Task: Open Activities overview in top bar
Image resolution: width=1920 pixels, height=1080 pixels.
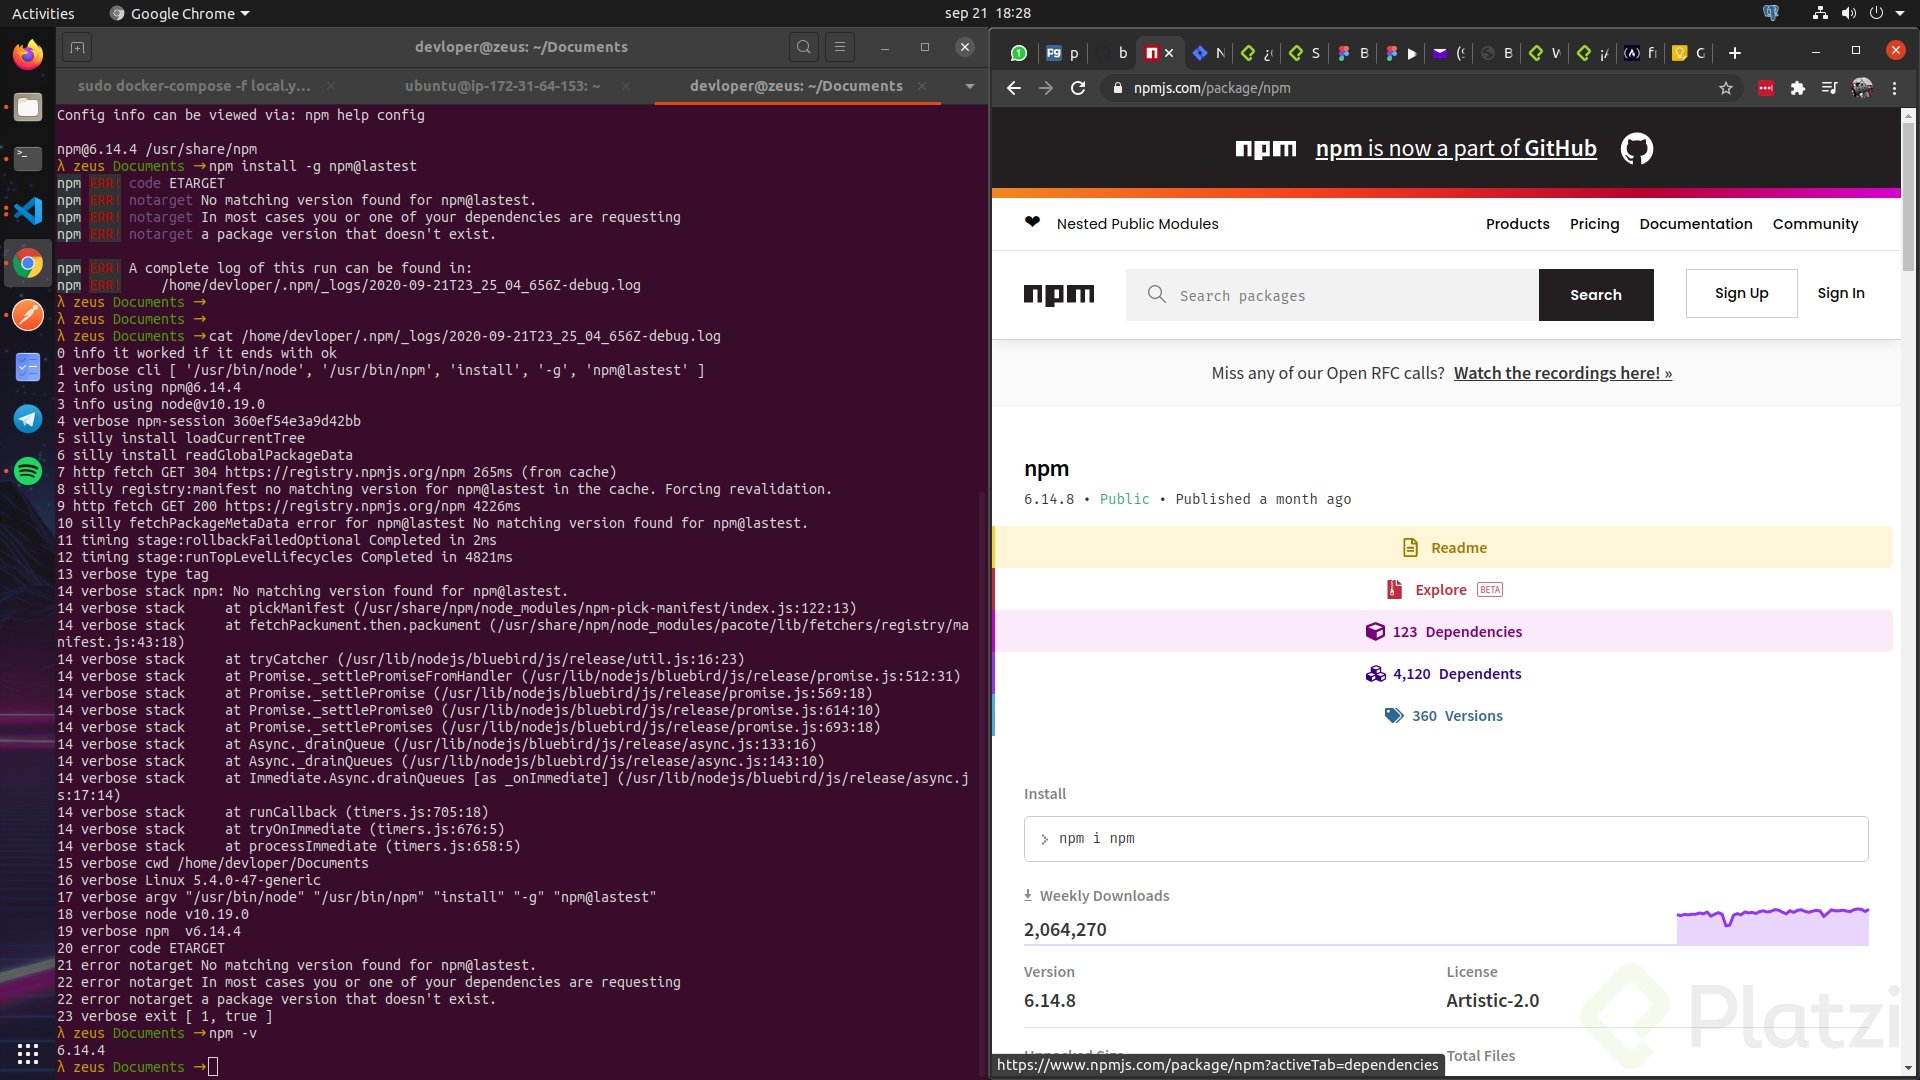Action: (x=43, y=13)
